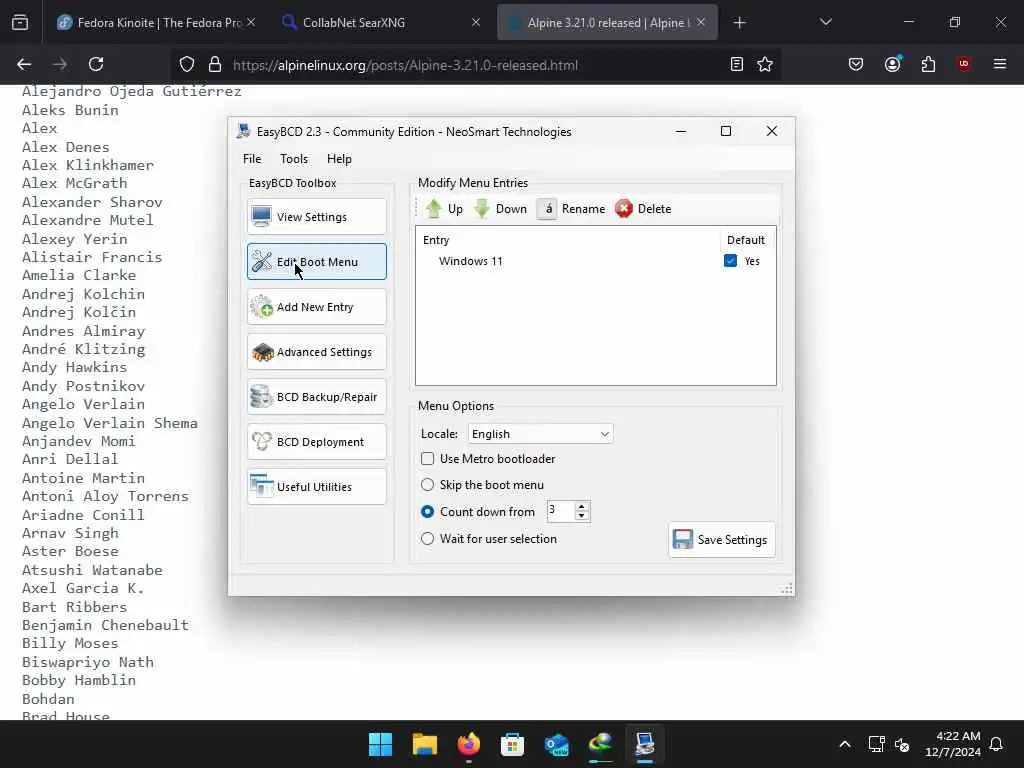1024x768 pixels.
Task: Click Internet Download Manager taskbar icon
Action: pos(601,744)
